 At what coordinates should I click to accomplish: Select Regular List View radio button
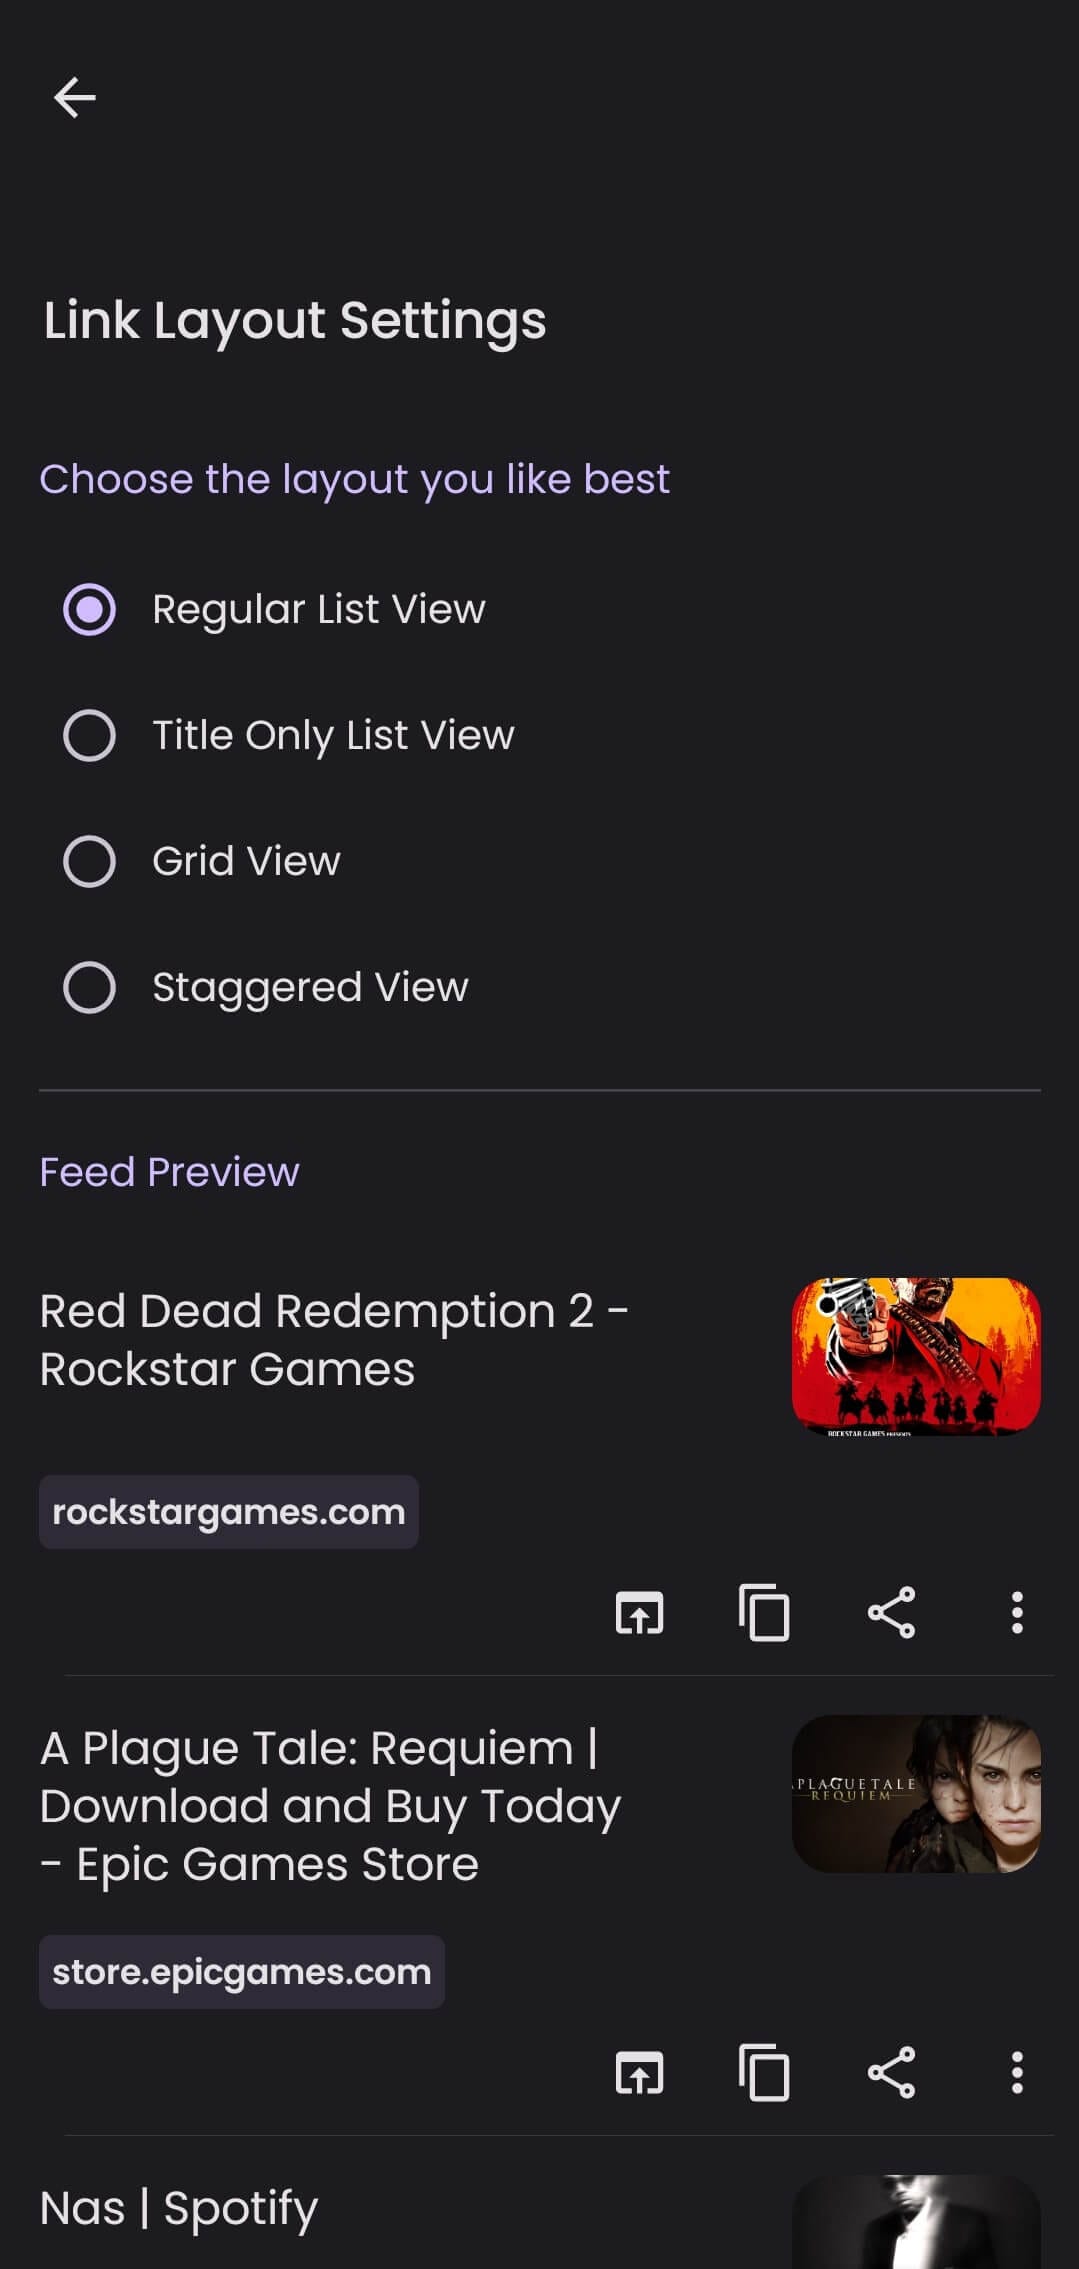point(90,609)
